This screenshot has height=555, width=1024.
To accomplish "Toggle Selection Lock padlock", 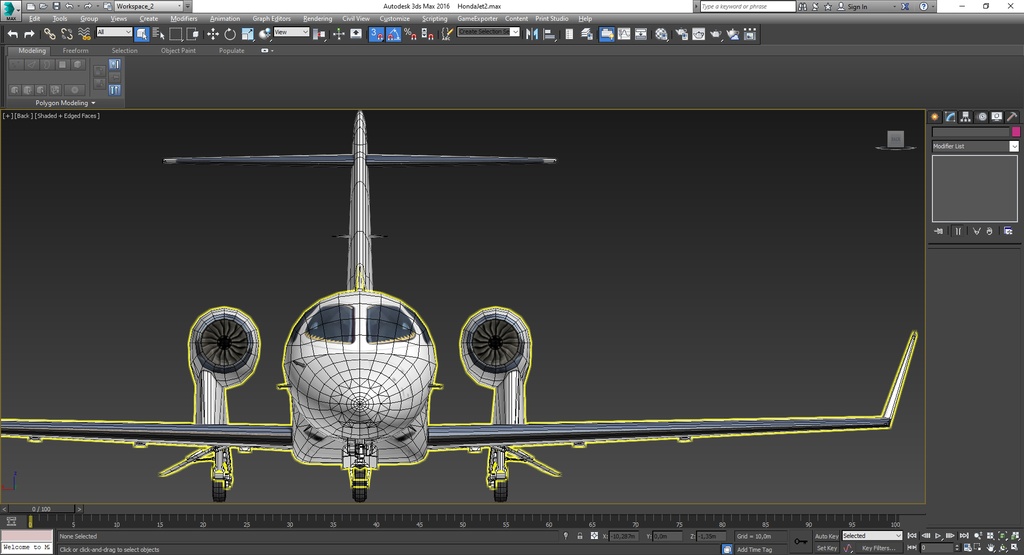I will pyautogui.click(x=579, y=536).
